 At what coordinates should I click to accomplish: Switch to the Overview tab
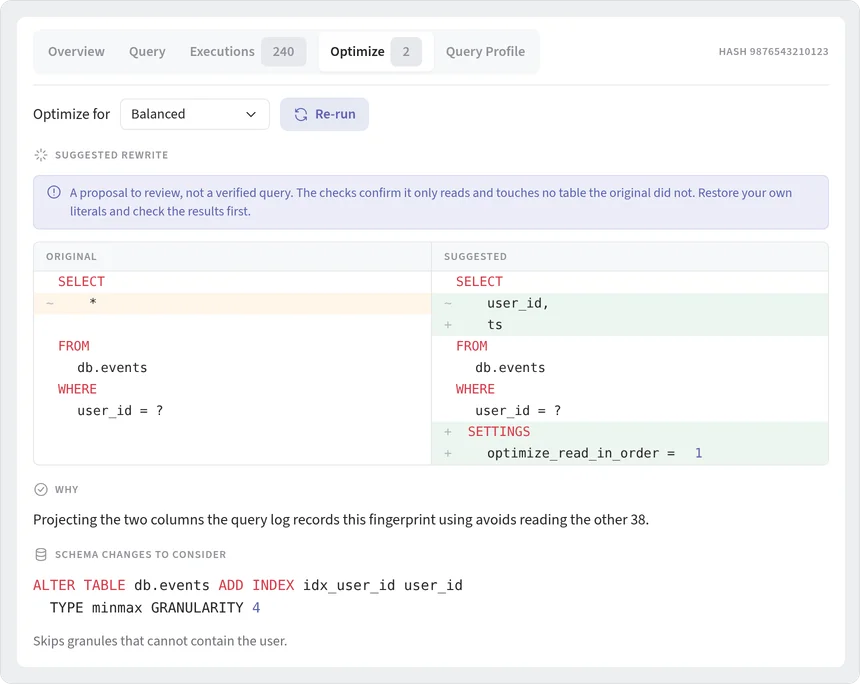pos(76,52)
